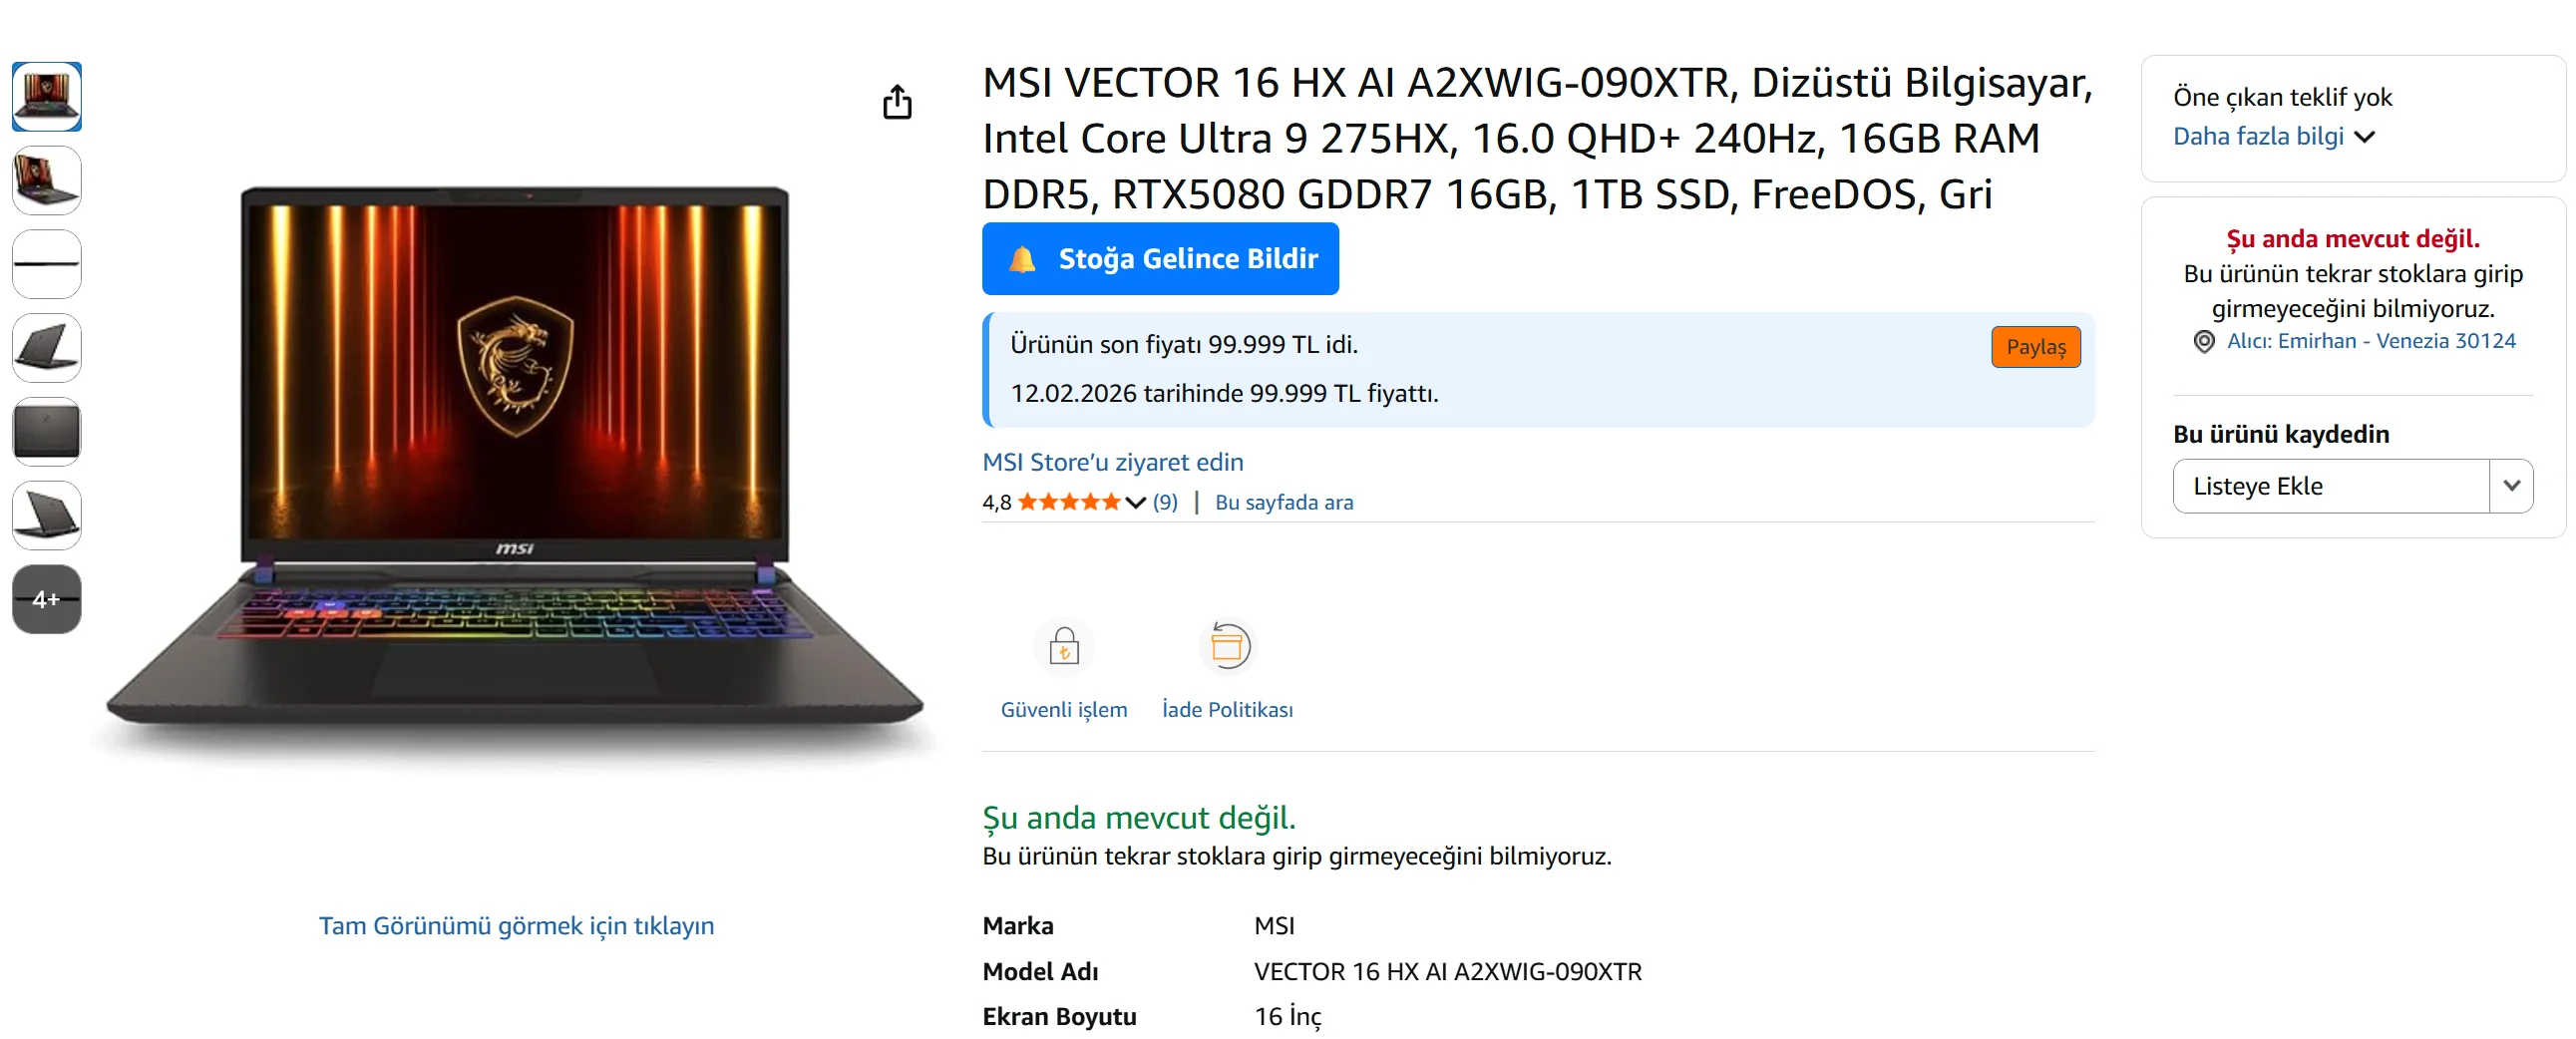Open the Güvenli işlem lock icon

click(1063, 647)
